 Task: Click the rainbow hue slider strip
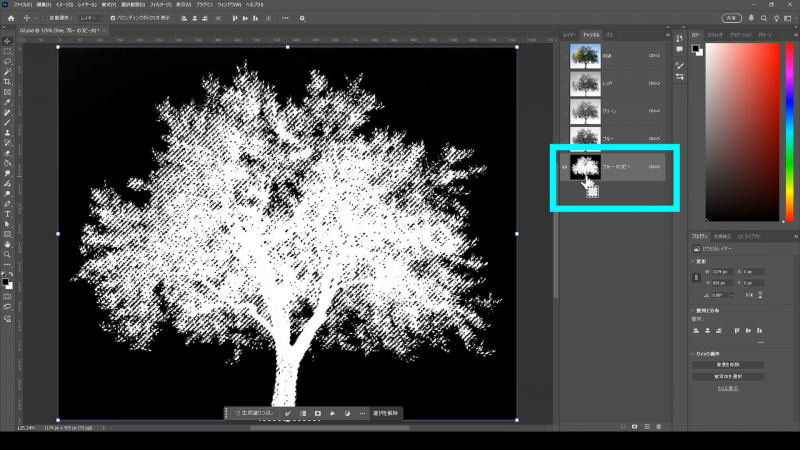(x=788, y=130)
